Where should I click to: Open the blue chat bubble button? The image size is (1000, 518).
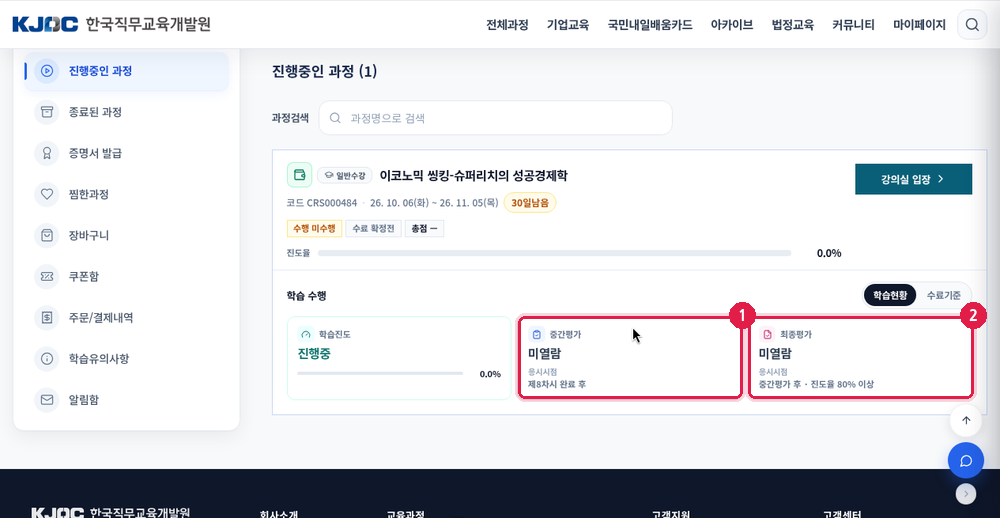966,461
